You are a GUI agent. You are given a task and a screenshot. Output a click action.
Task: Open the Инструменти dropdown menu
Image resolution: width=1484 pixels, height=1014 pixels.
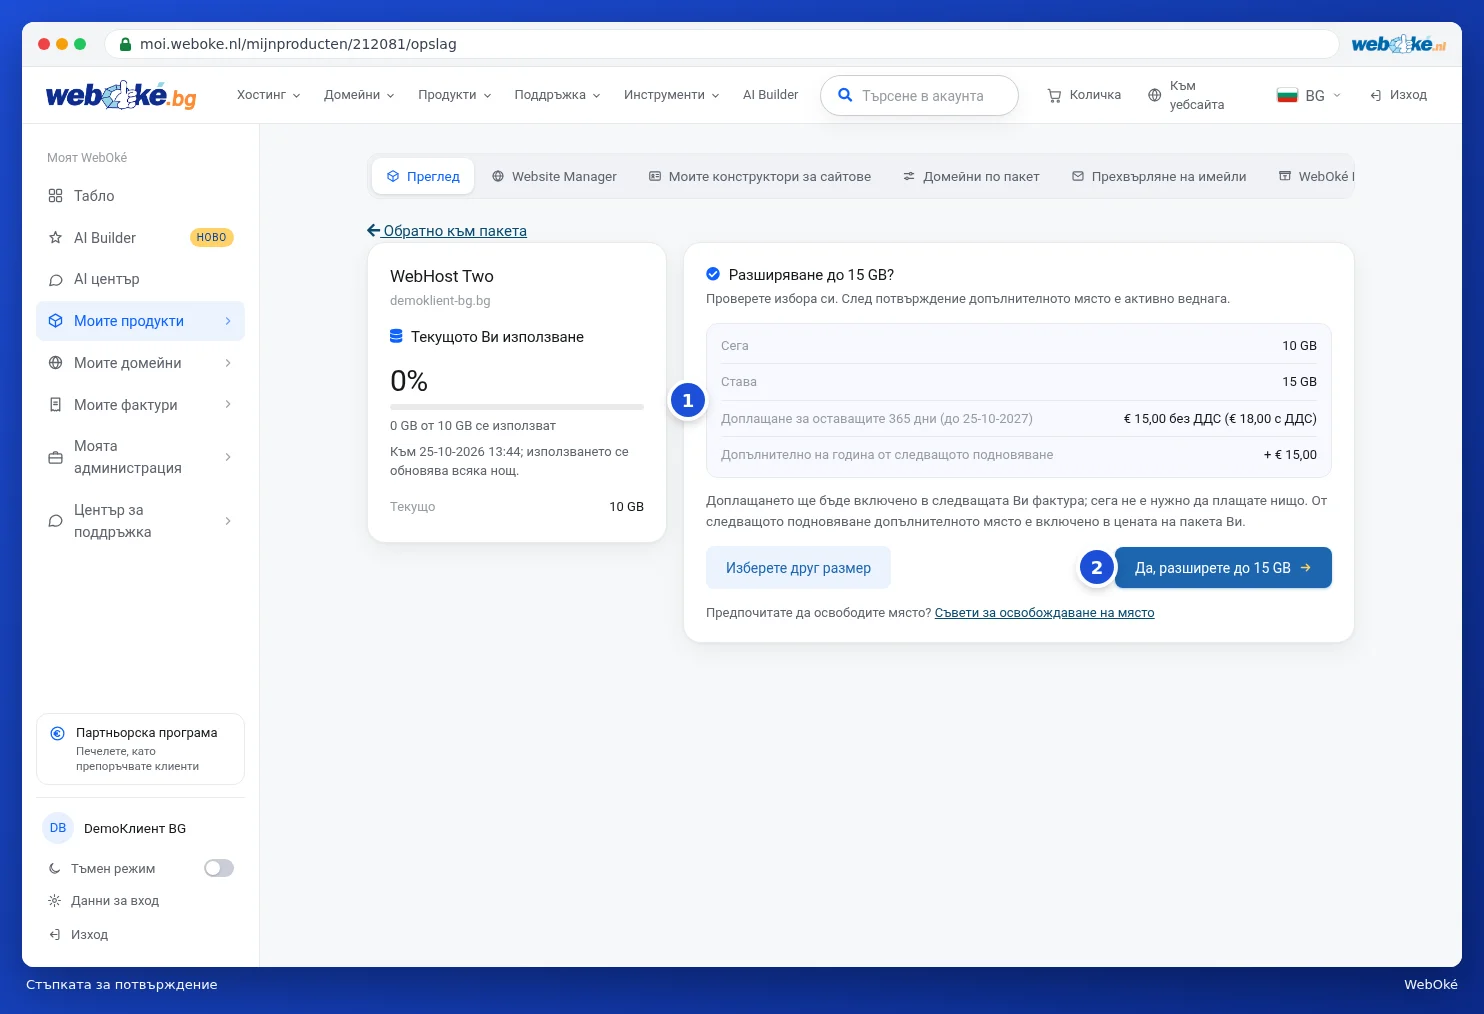(x=671, y=95)
